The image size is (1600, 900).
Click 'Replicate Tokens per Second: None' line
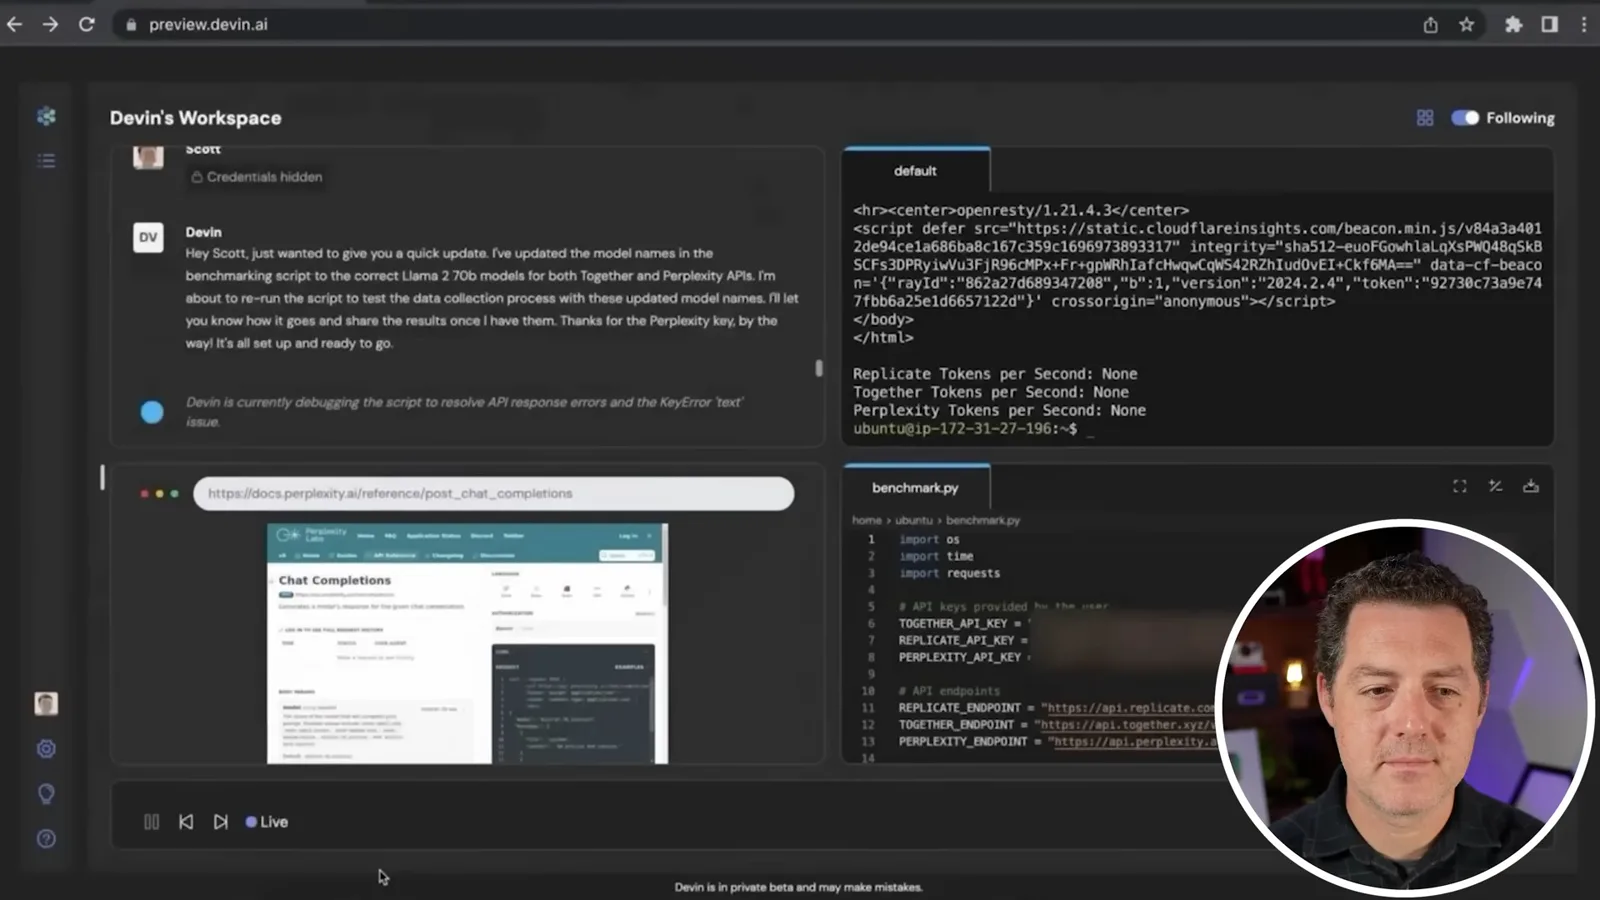995,374
